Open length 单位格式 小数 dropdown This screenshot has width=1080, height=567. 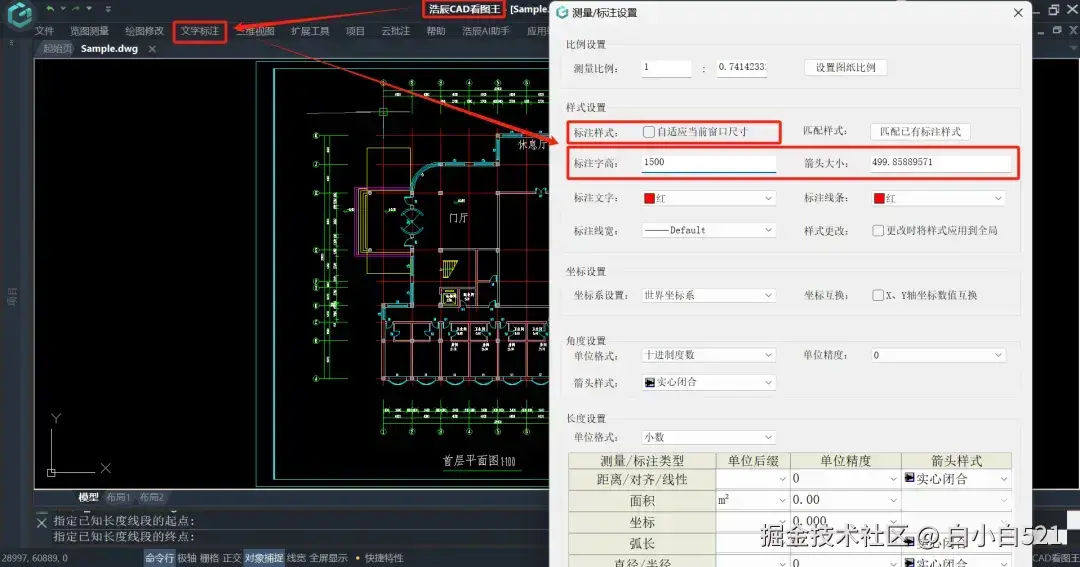point(709,437)
